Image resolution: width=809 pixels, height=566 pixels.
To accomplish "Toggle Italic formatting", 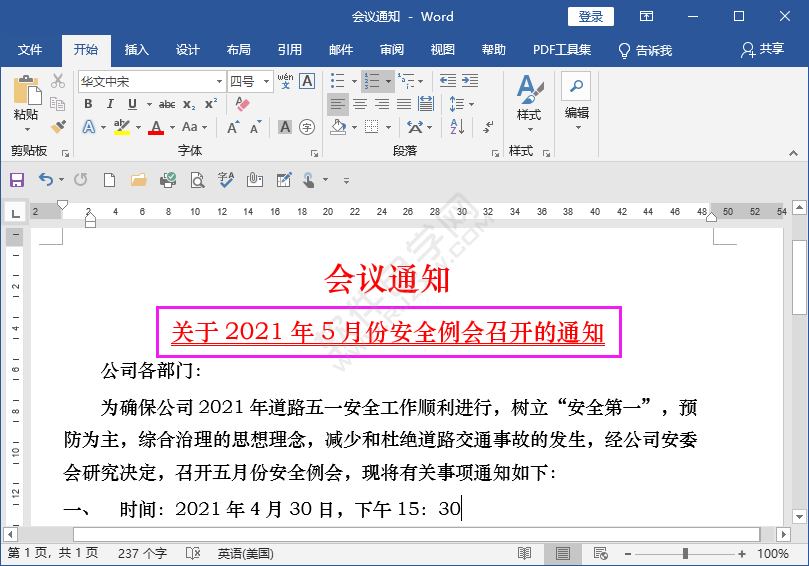I will click(110, 104).
